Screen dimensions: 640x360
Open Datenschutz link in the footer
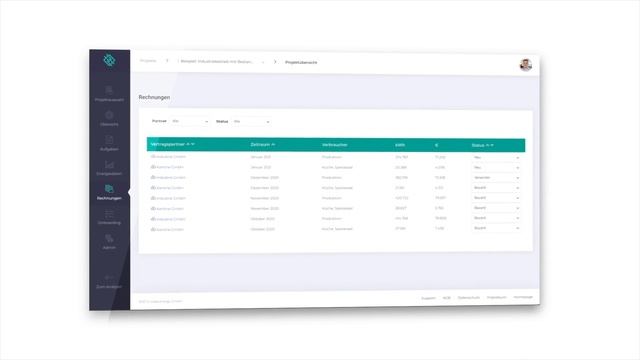click(x=469, y=298)
